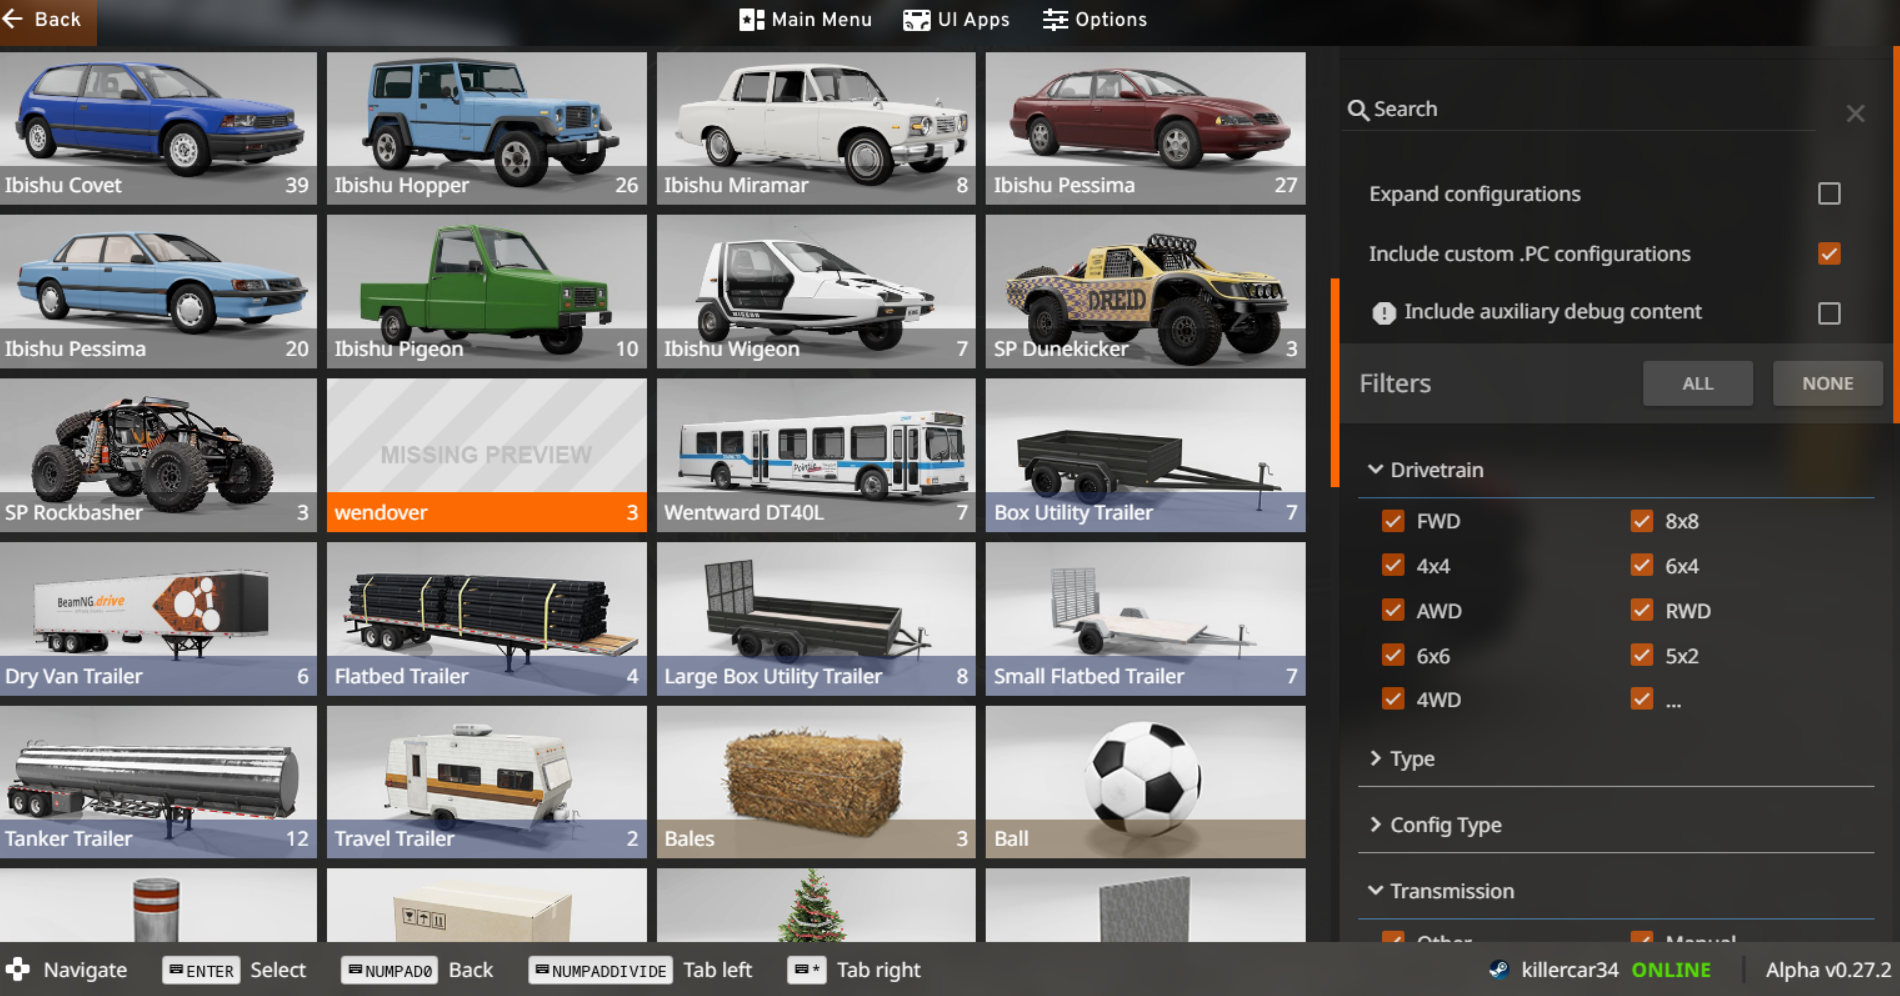Select the Box Utility Trailer

[x=1145, y=455]
